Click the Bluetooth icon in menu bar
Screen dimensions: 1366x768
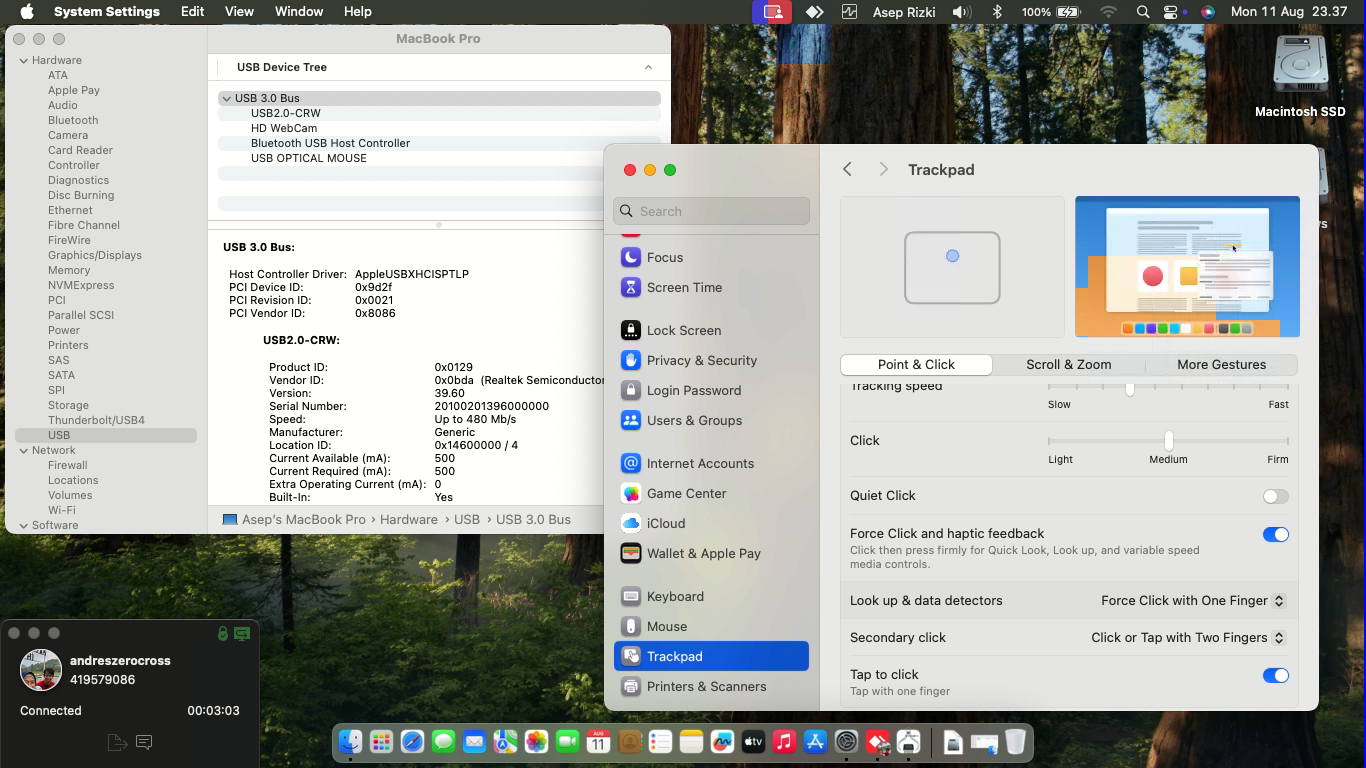tap(997, 12)
